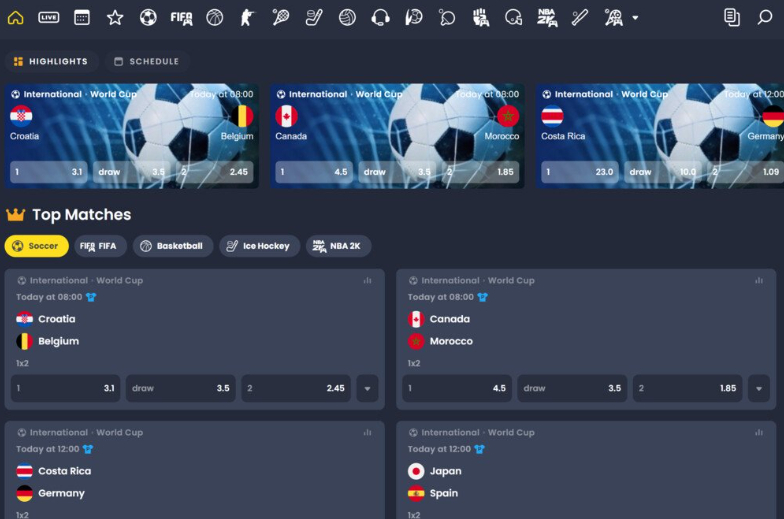The height and width of the screenshot is (519, 784).
Task: Bet on Morocco win at 1.85 in list
Action: point(688,388)
